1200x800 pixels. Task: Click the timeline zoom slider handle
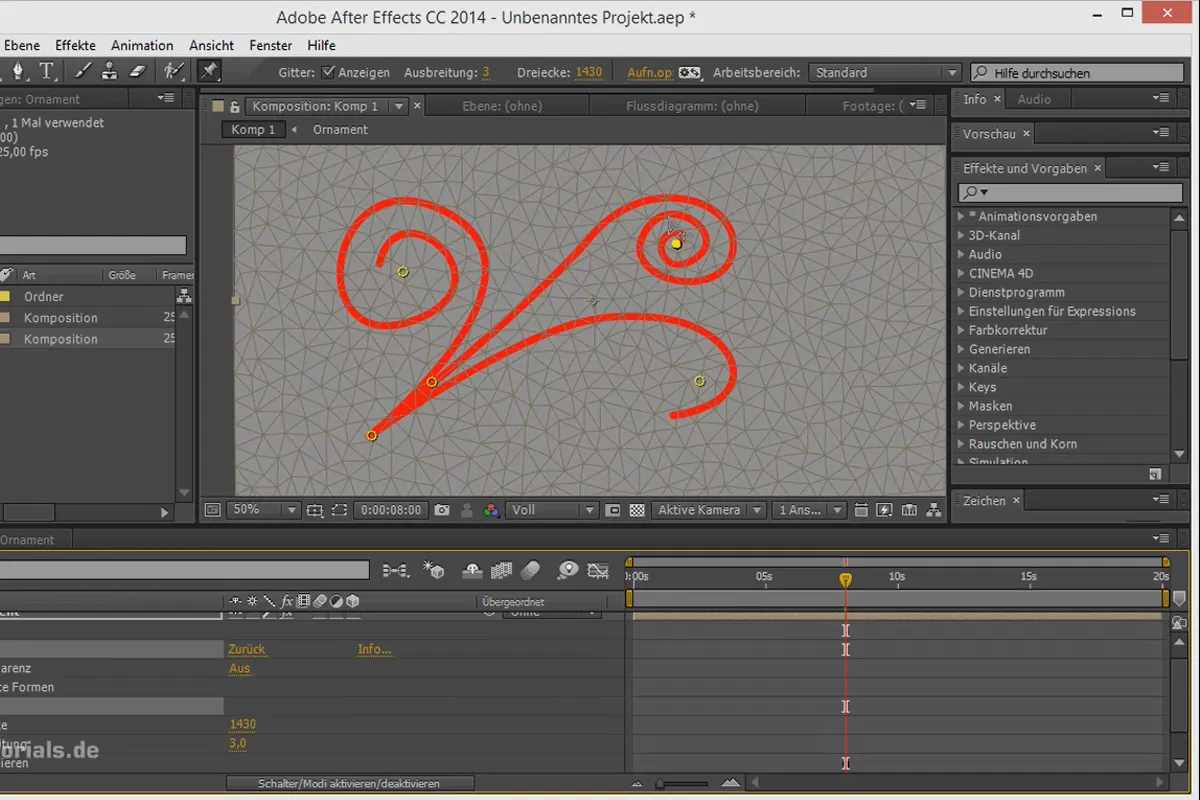click(661, 784)
